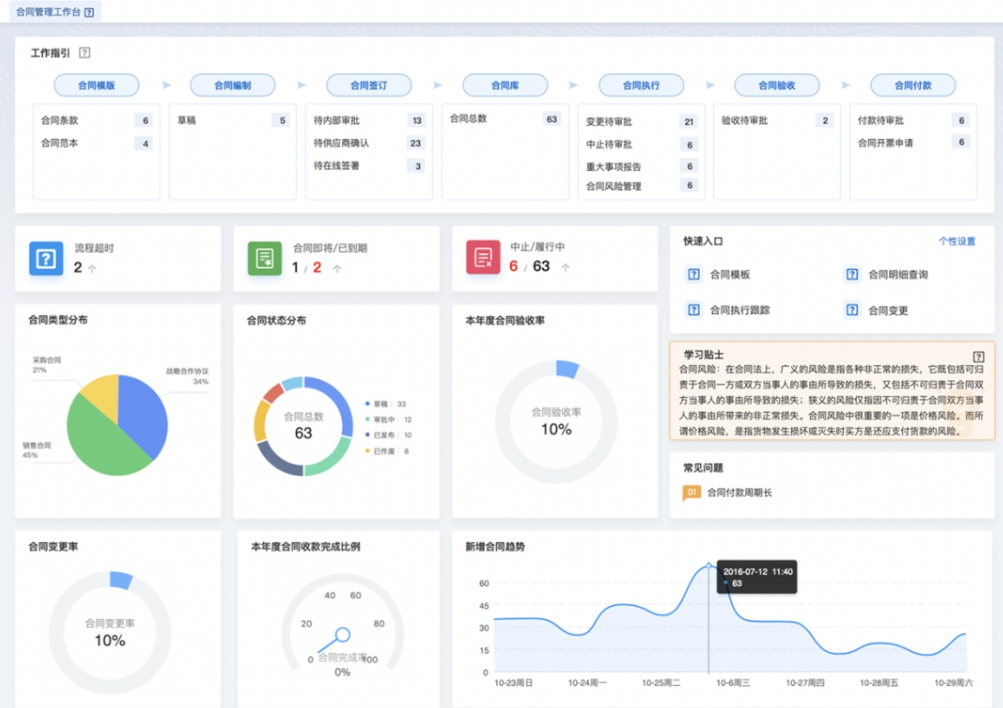Image resolution: width=1003 pixels, height=708 pixels.
Task: Click the 已发布 legend entry in 合同状态分布
Action: point(388,435)
